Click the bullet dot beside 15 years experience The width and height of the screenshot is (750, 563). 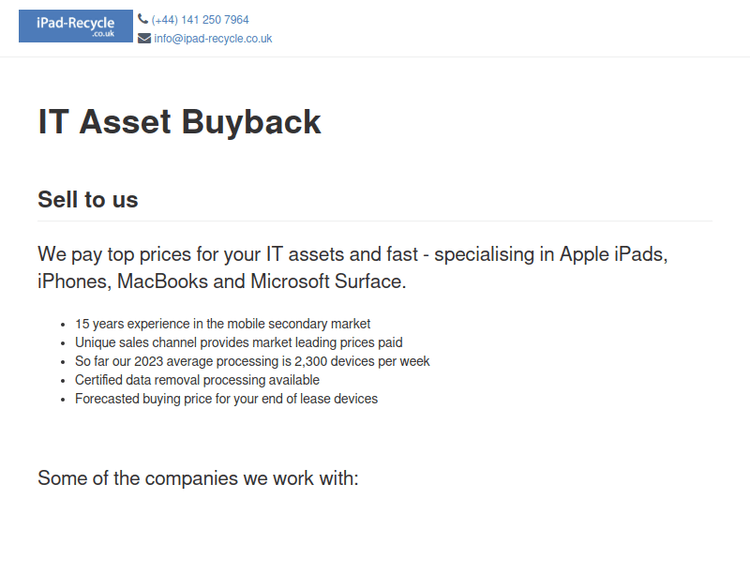(64, 325)
